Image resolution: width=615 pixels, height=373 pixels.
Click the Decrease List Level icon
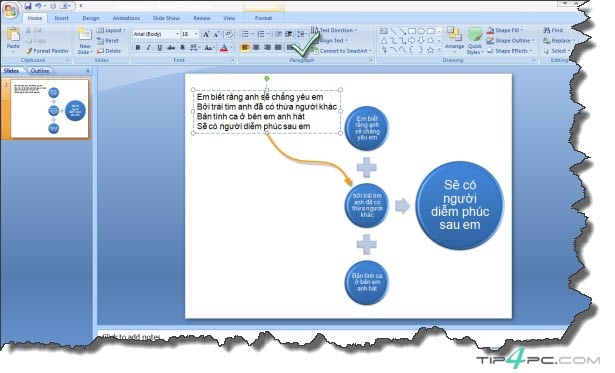[278, 34]
